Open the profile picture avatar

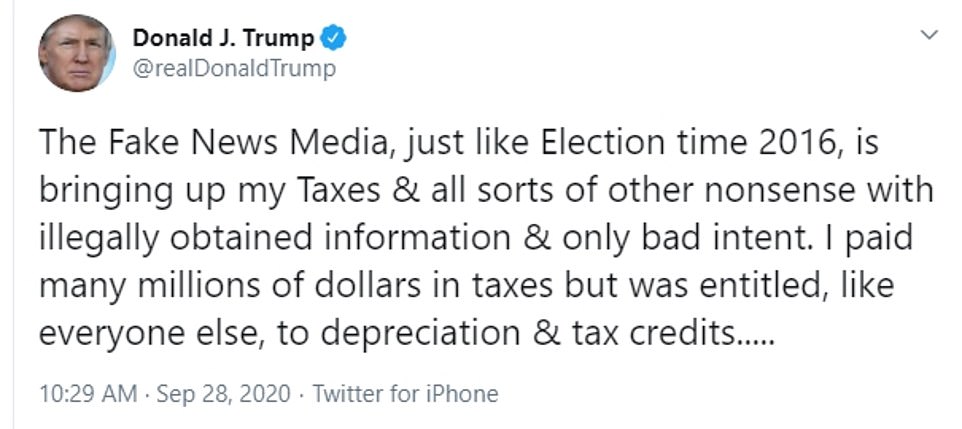[x=77, y=54]
